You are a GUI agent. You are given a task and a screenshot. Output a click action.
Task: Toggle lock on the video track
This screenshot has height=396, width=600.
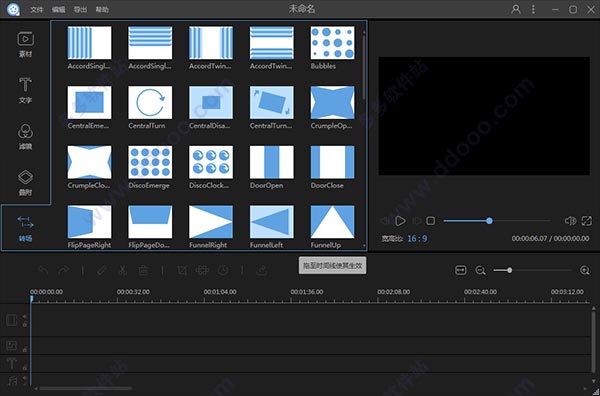point(25,324)
